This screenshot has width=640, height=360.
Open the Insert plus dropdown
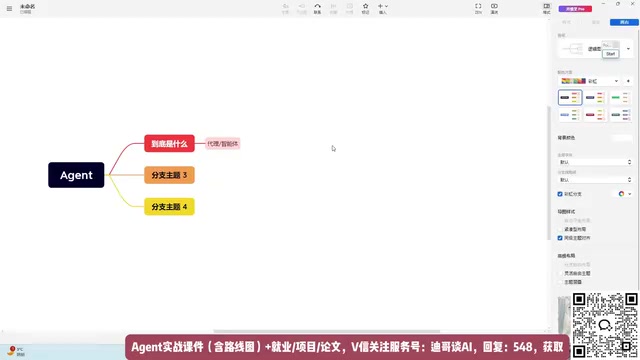382,9
